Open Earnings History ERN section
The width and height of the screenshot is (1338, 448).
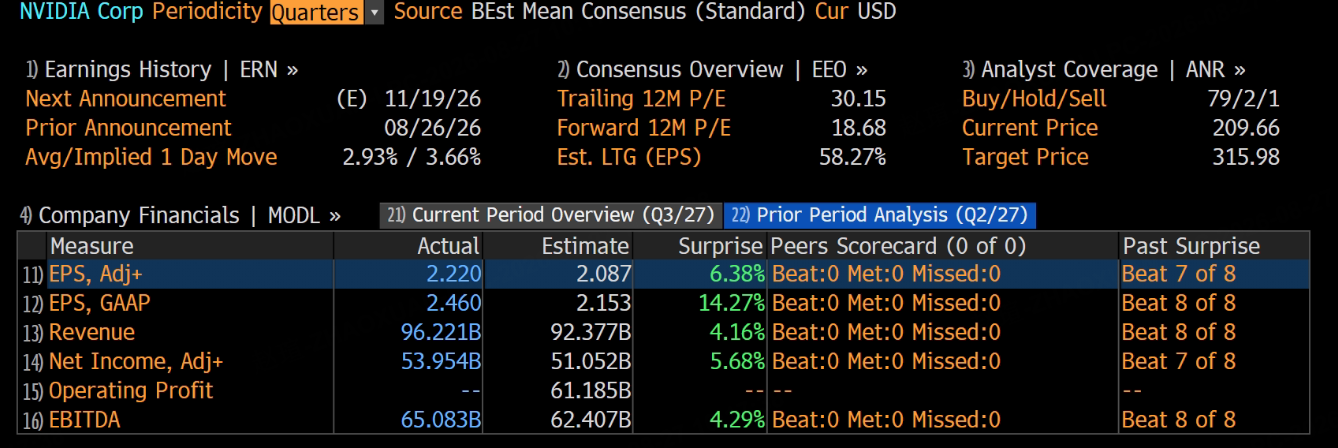[162, 70]
